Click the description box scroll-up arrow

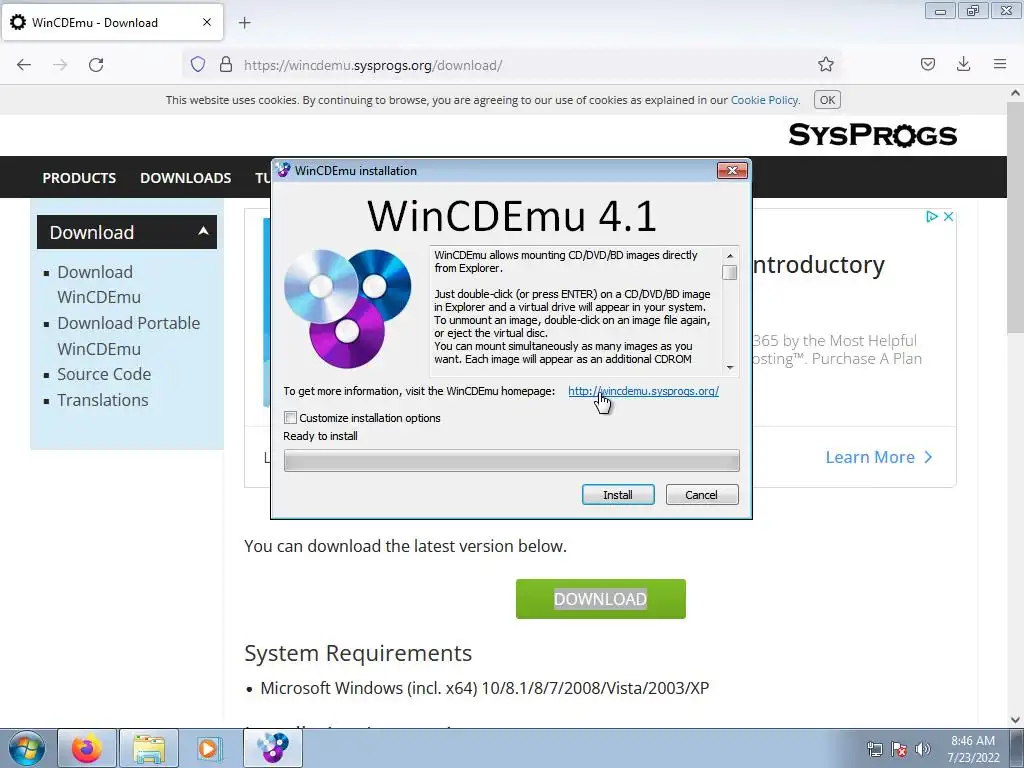[x=730, y=255]
